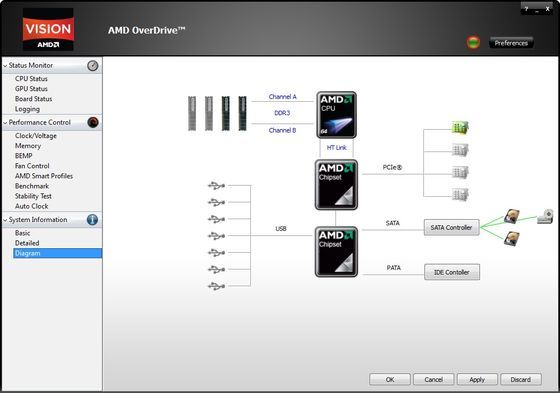Click the red-green status indicator light
560x393 pixels.
473,43
